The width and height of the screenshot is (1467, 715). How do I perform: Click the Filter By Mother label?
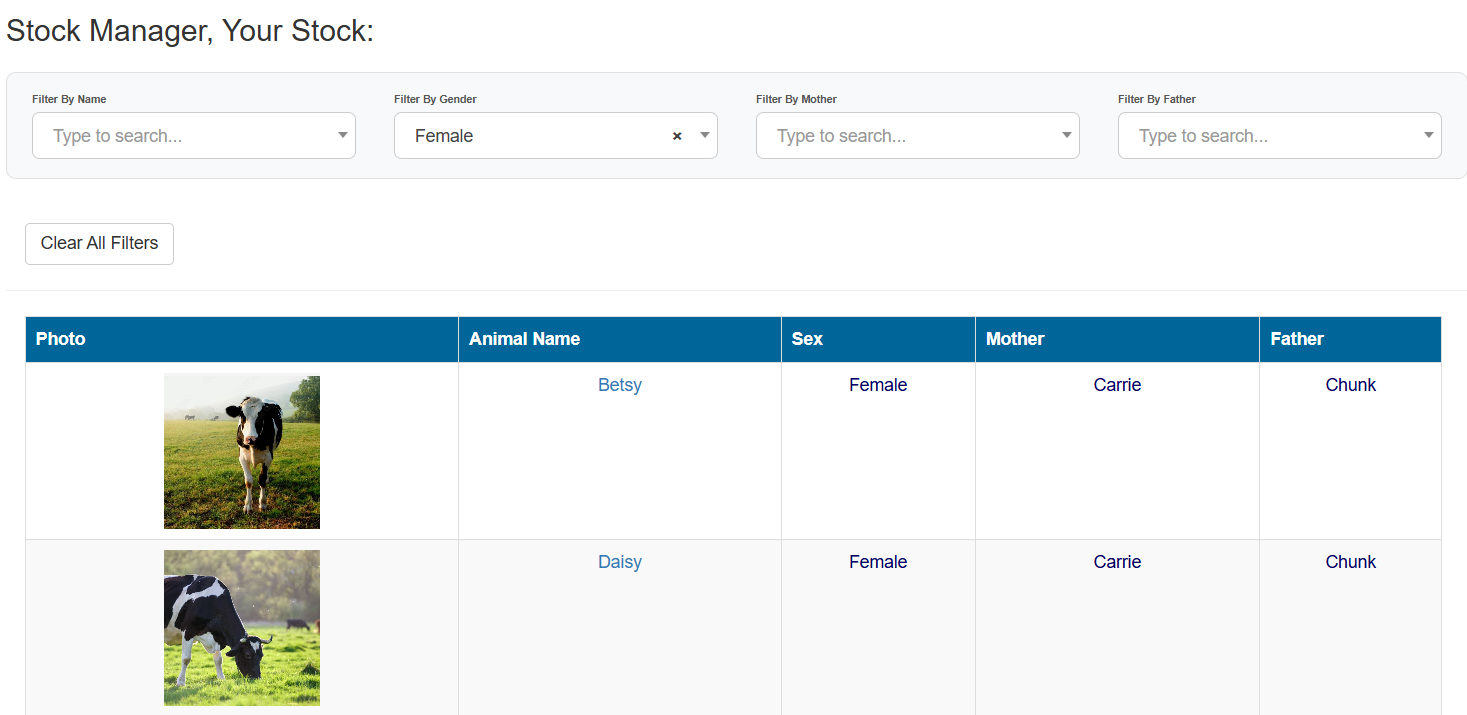pyautogui.click(x=796, y=99)
